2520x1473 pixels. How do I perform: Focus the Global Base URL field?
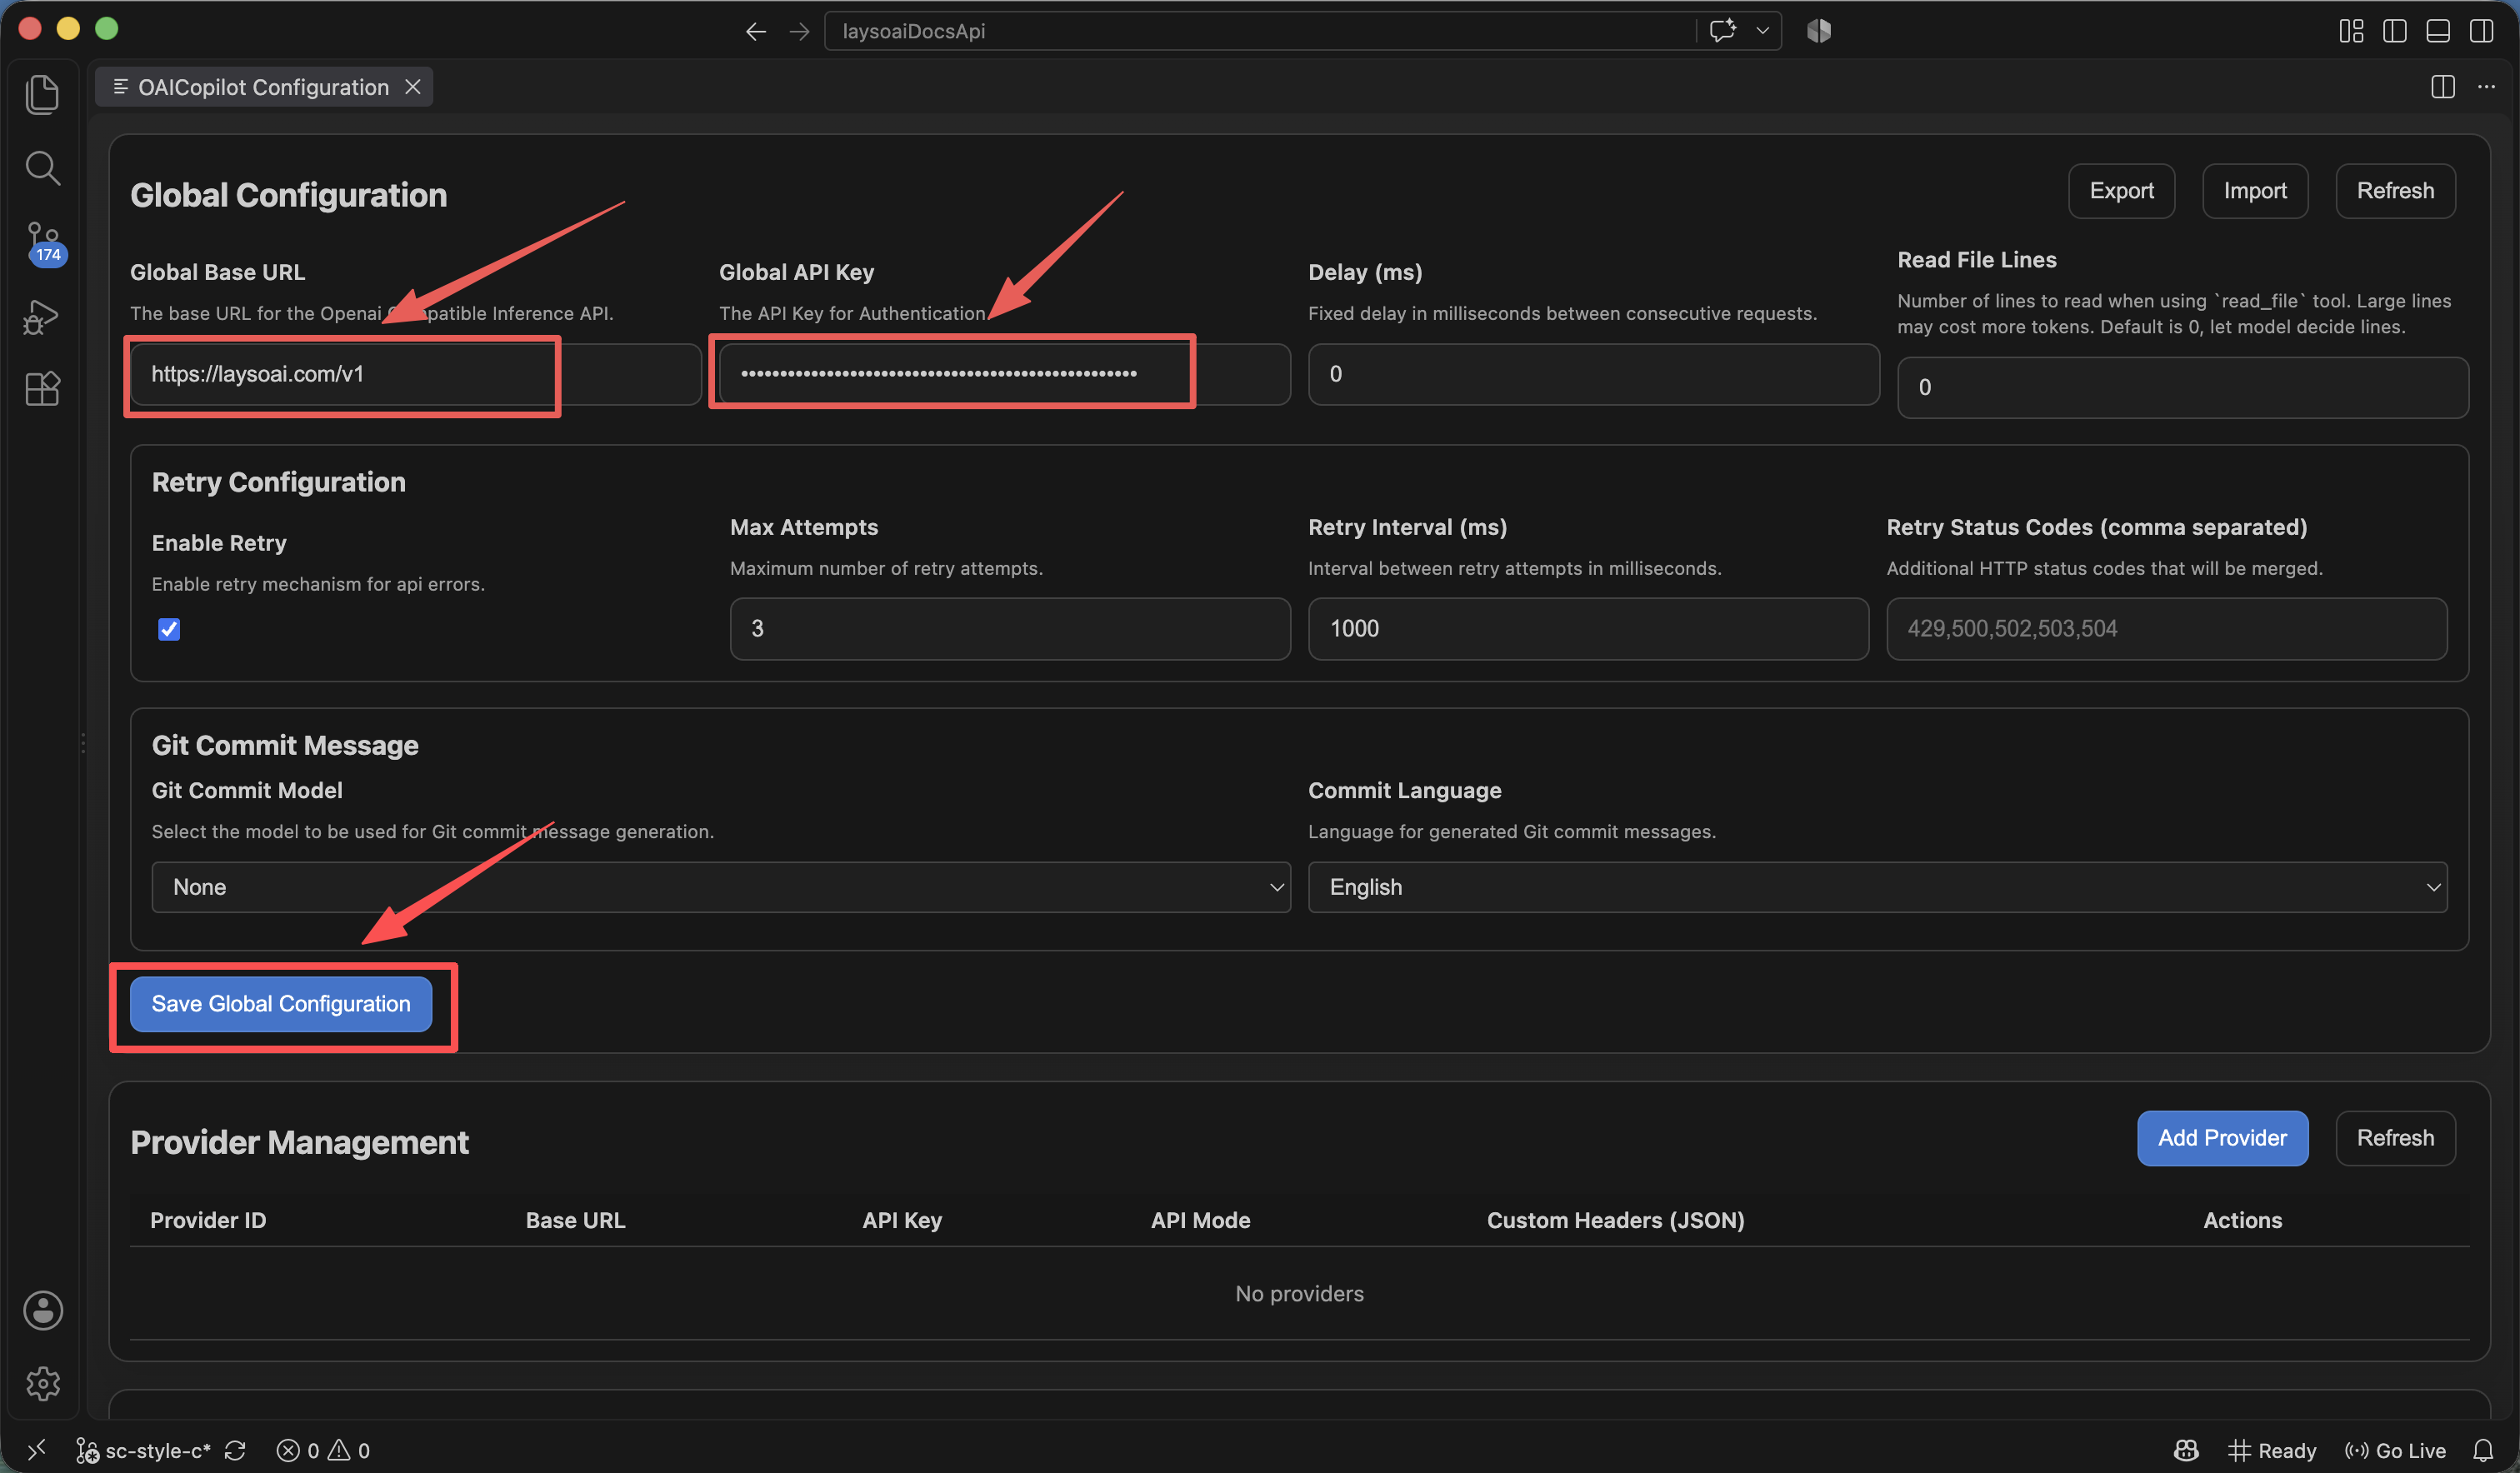[x=415, y=374]
